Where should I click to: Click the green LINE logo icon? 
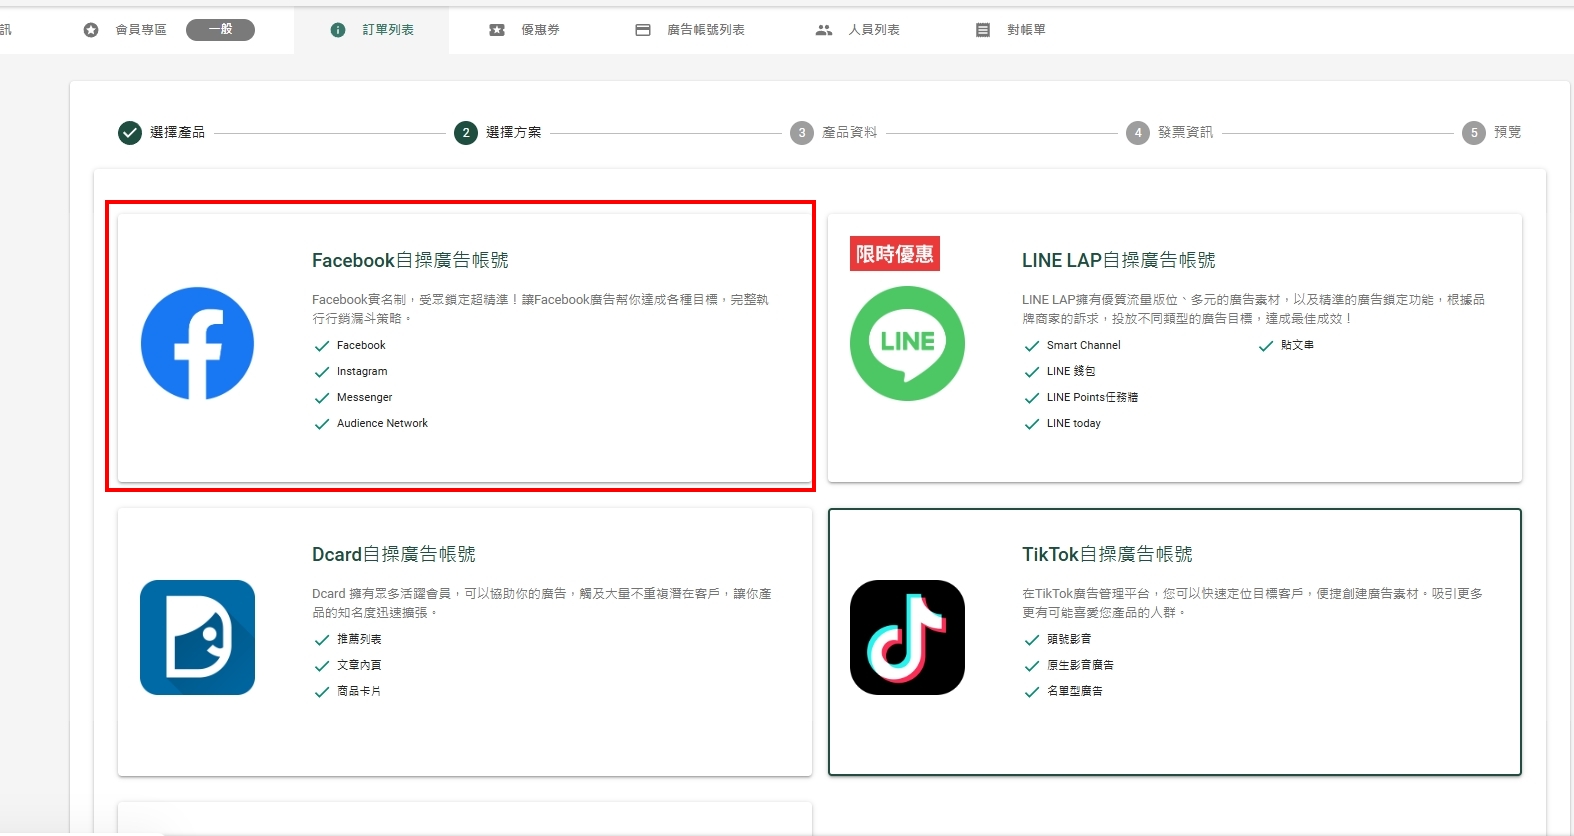pyautogui.click(x=907, y=343)
